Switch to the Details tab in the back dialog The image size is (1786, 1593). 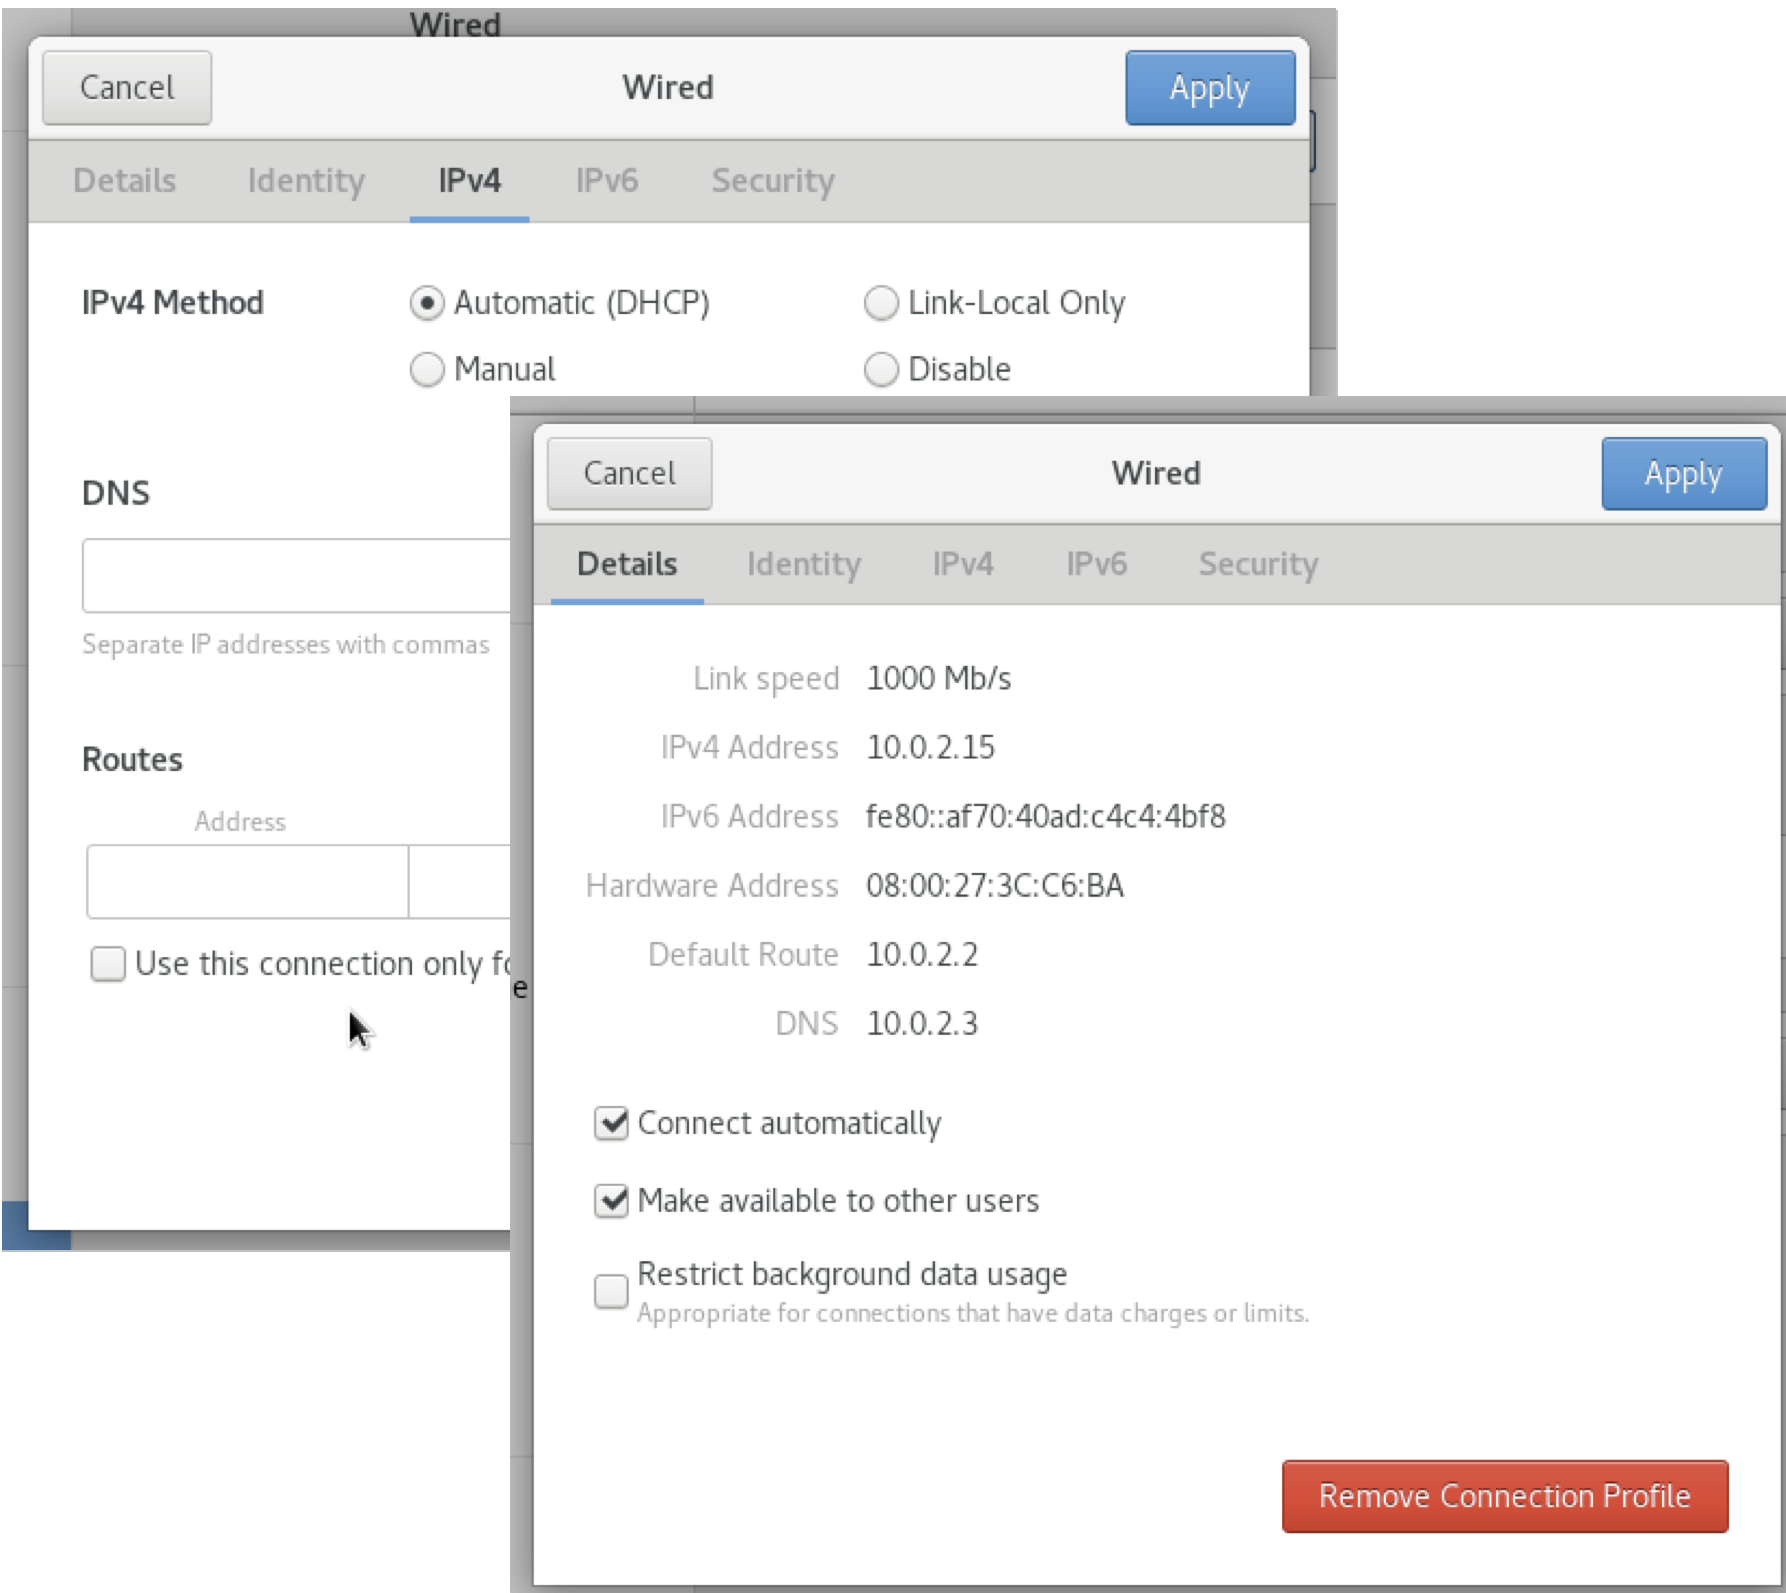124,181
